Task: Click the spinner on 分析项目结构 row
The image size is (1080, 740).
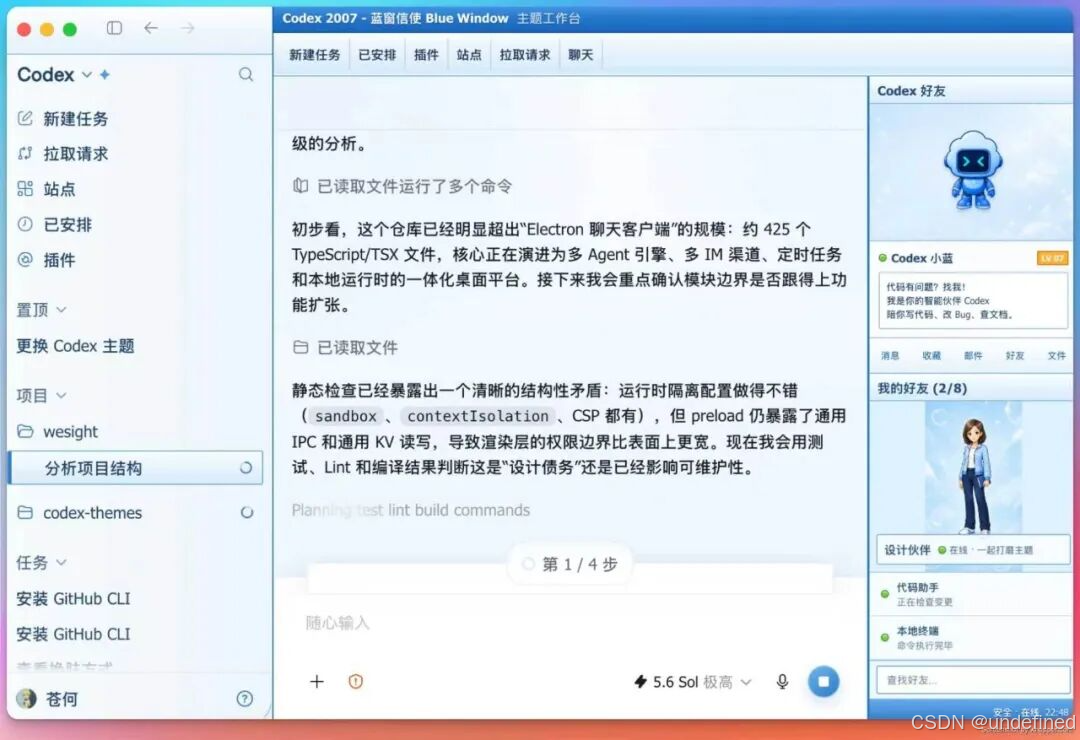Action: click(246, 468)
